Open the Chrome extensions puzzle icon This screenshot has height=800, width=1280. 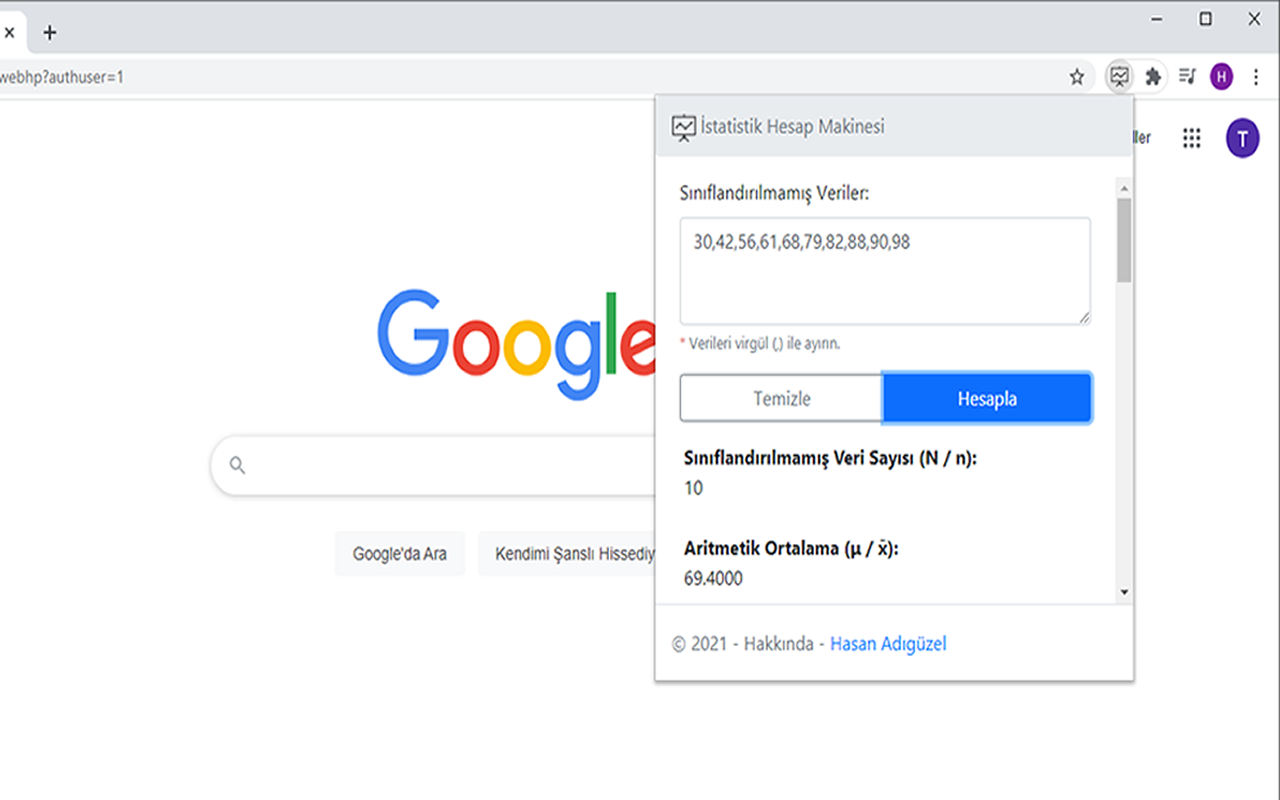click(x=1153, y=76)
